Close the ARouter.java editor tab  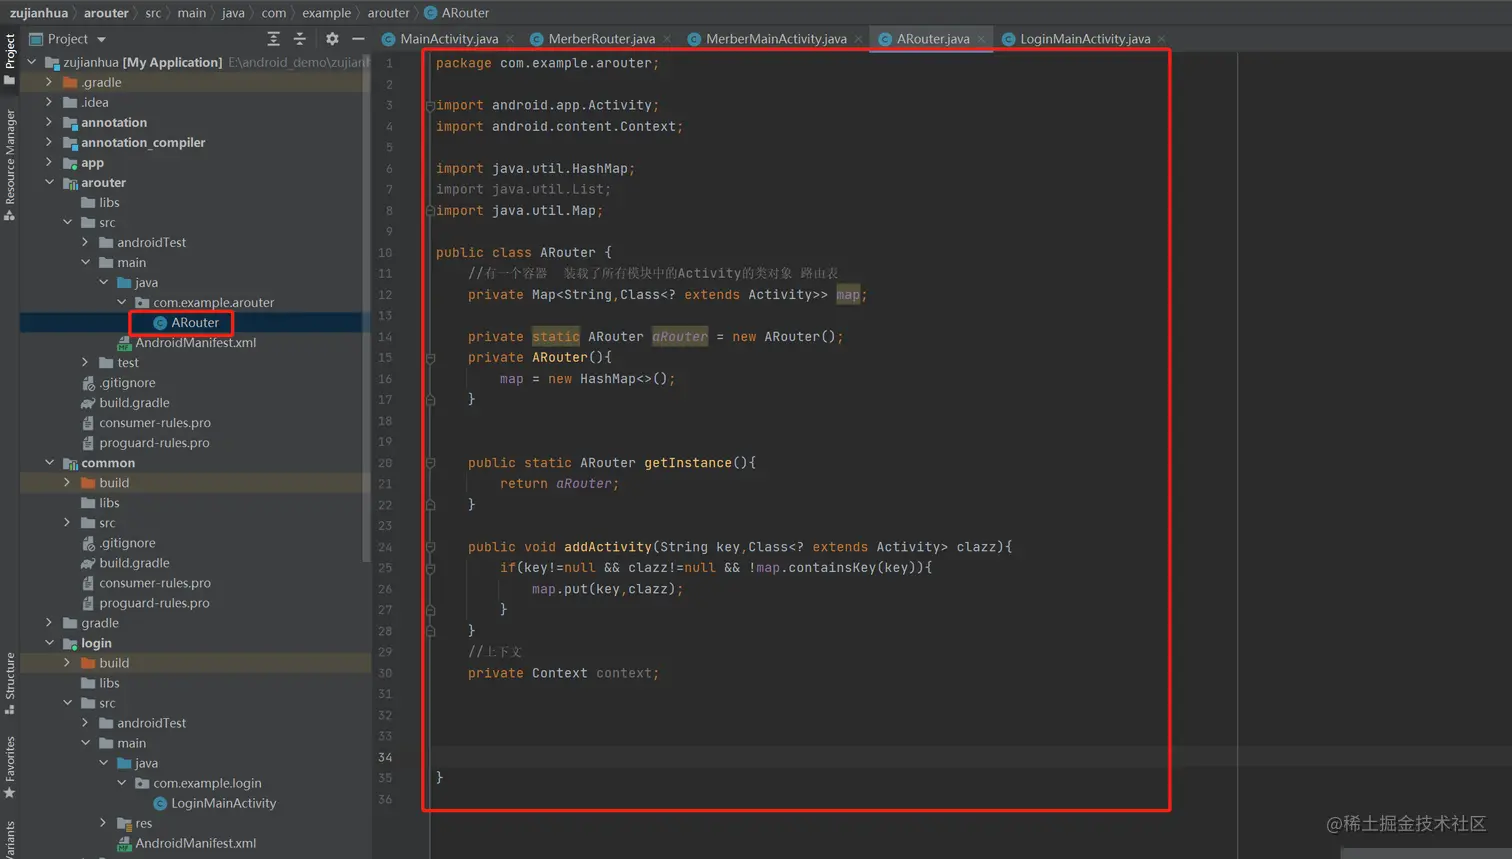click(981, 39)
